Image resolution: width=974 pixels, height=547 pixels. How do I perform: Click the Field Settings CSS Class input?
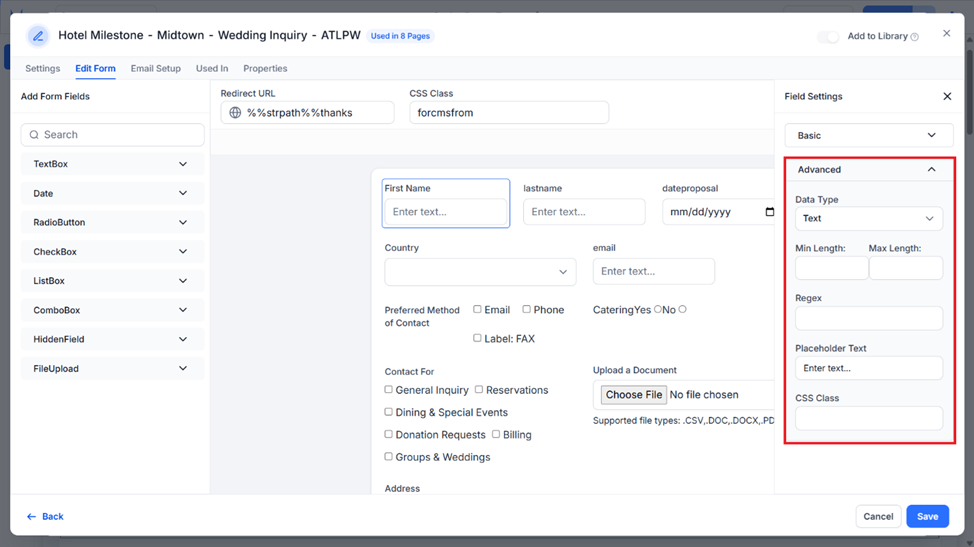[x=868, y=418]
